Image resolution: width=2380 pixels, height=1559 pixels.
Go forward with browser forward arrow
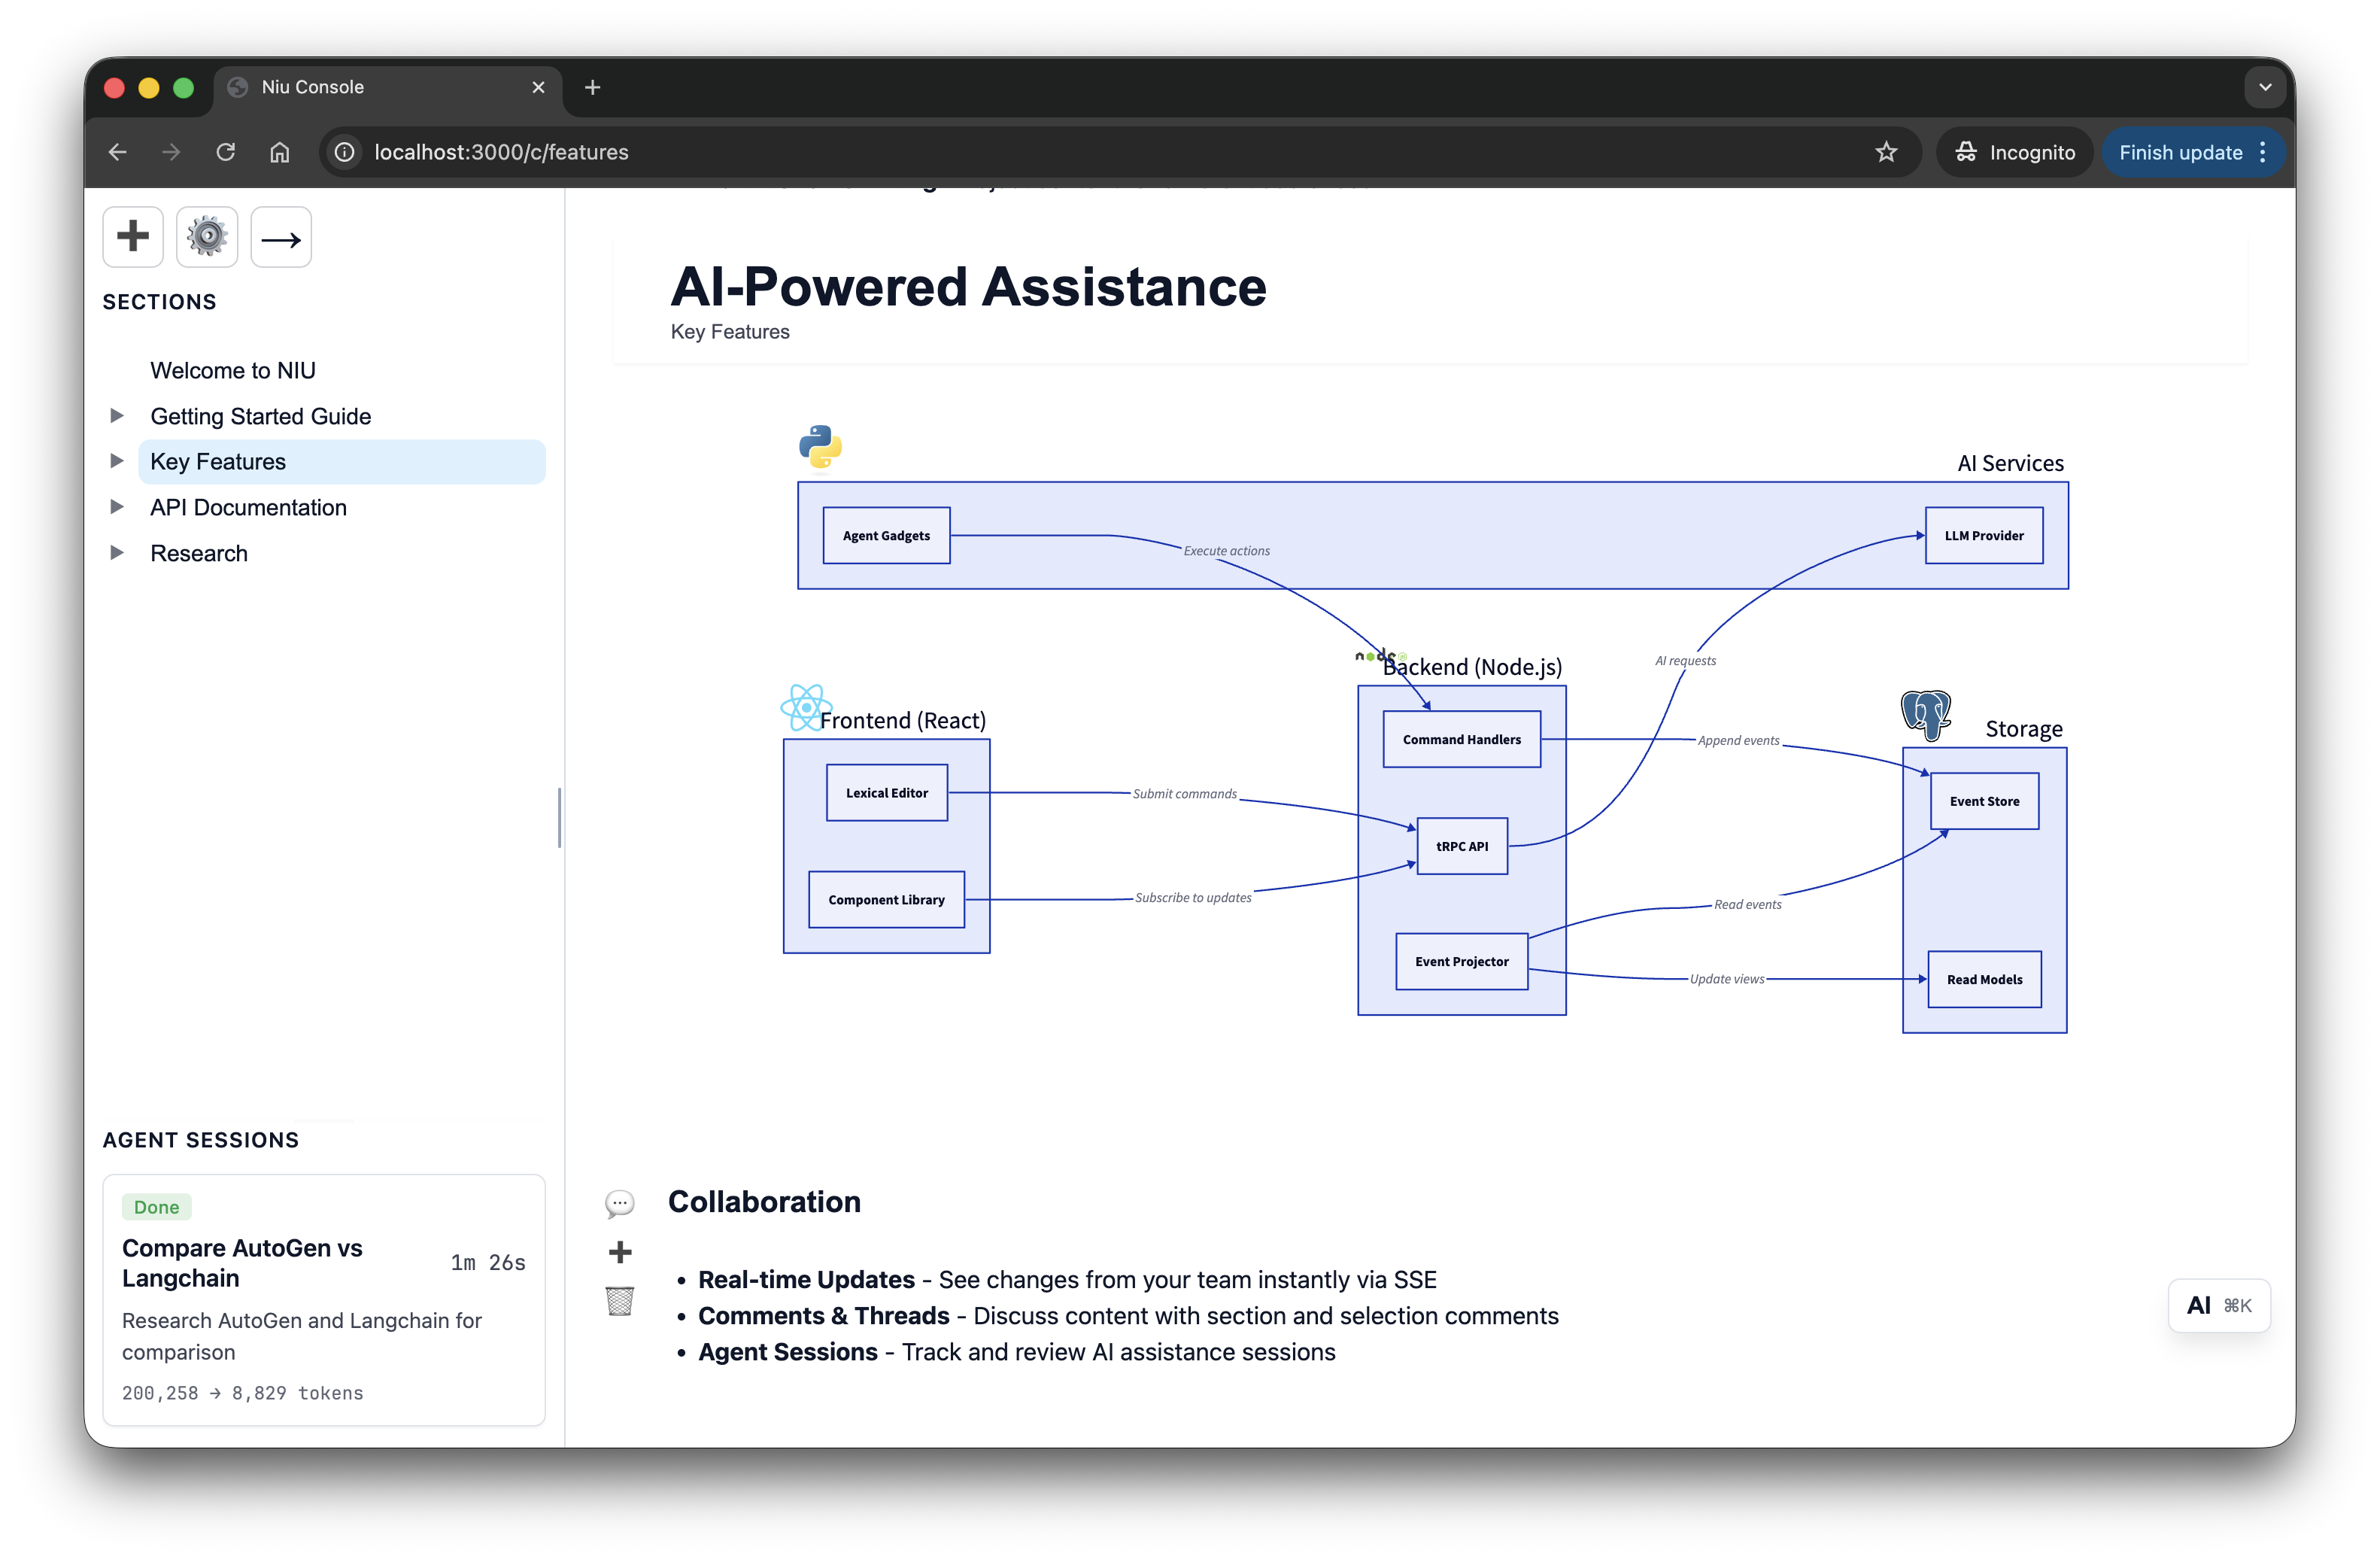(172, 152)
